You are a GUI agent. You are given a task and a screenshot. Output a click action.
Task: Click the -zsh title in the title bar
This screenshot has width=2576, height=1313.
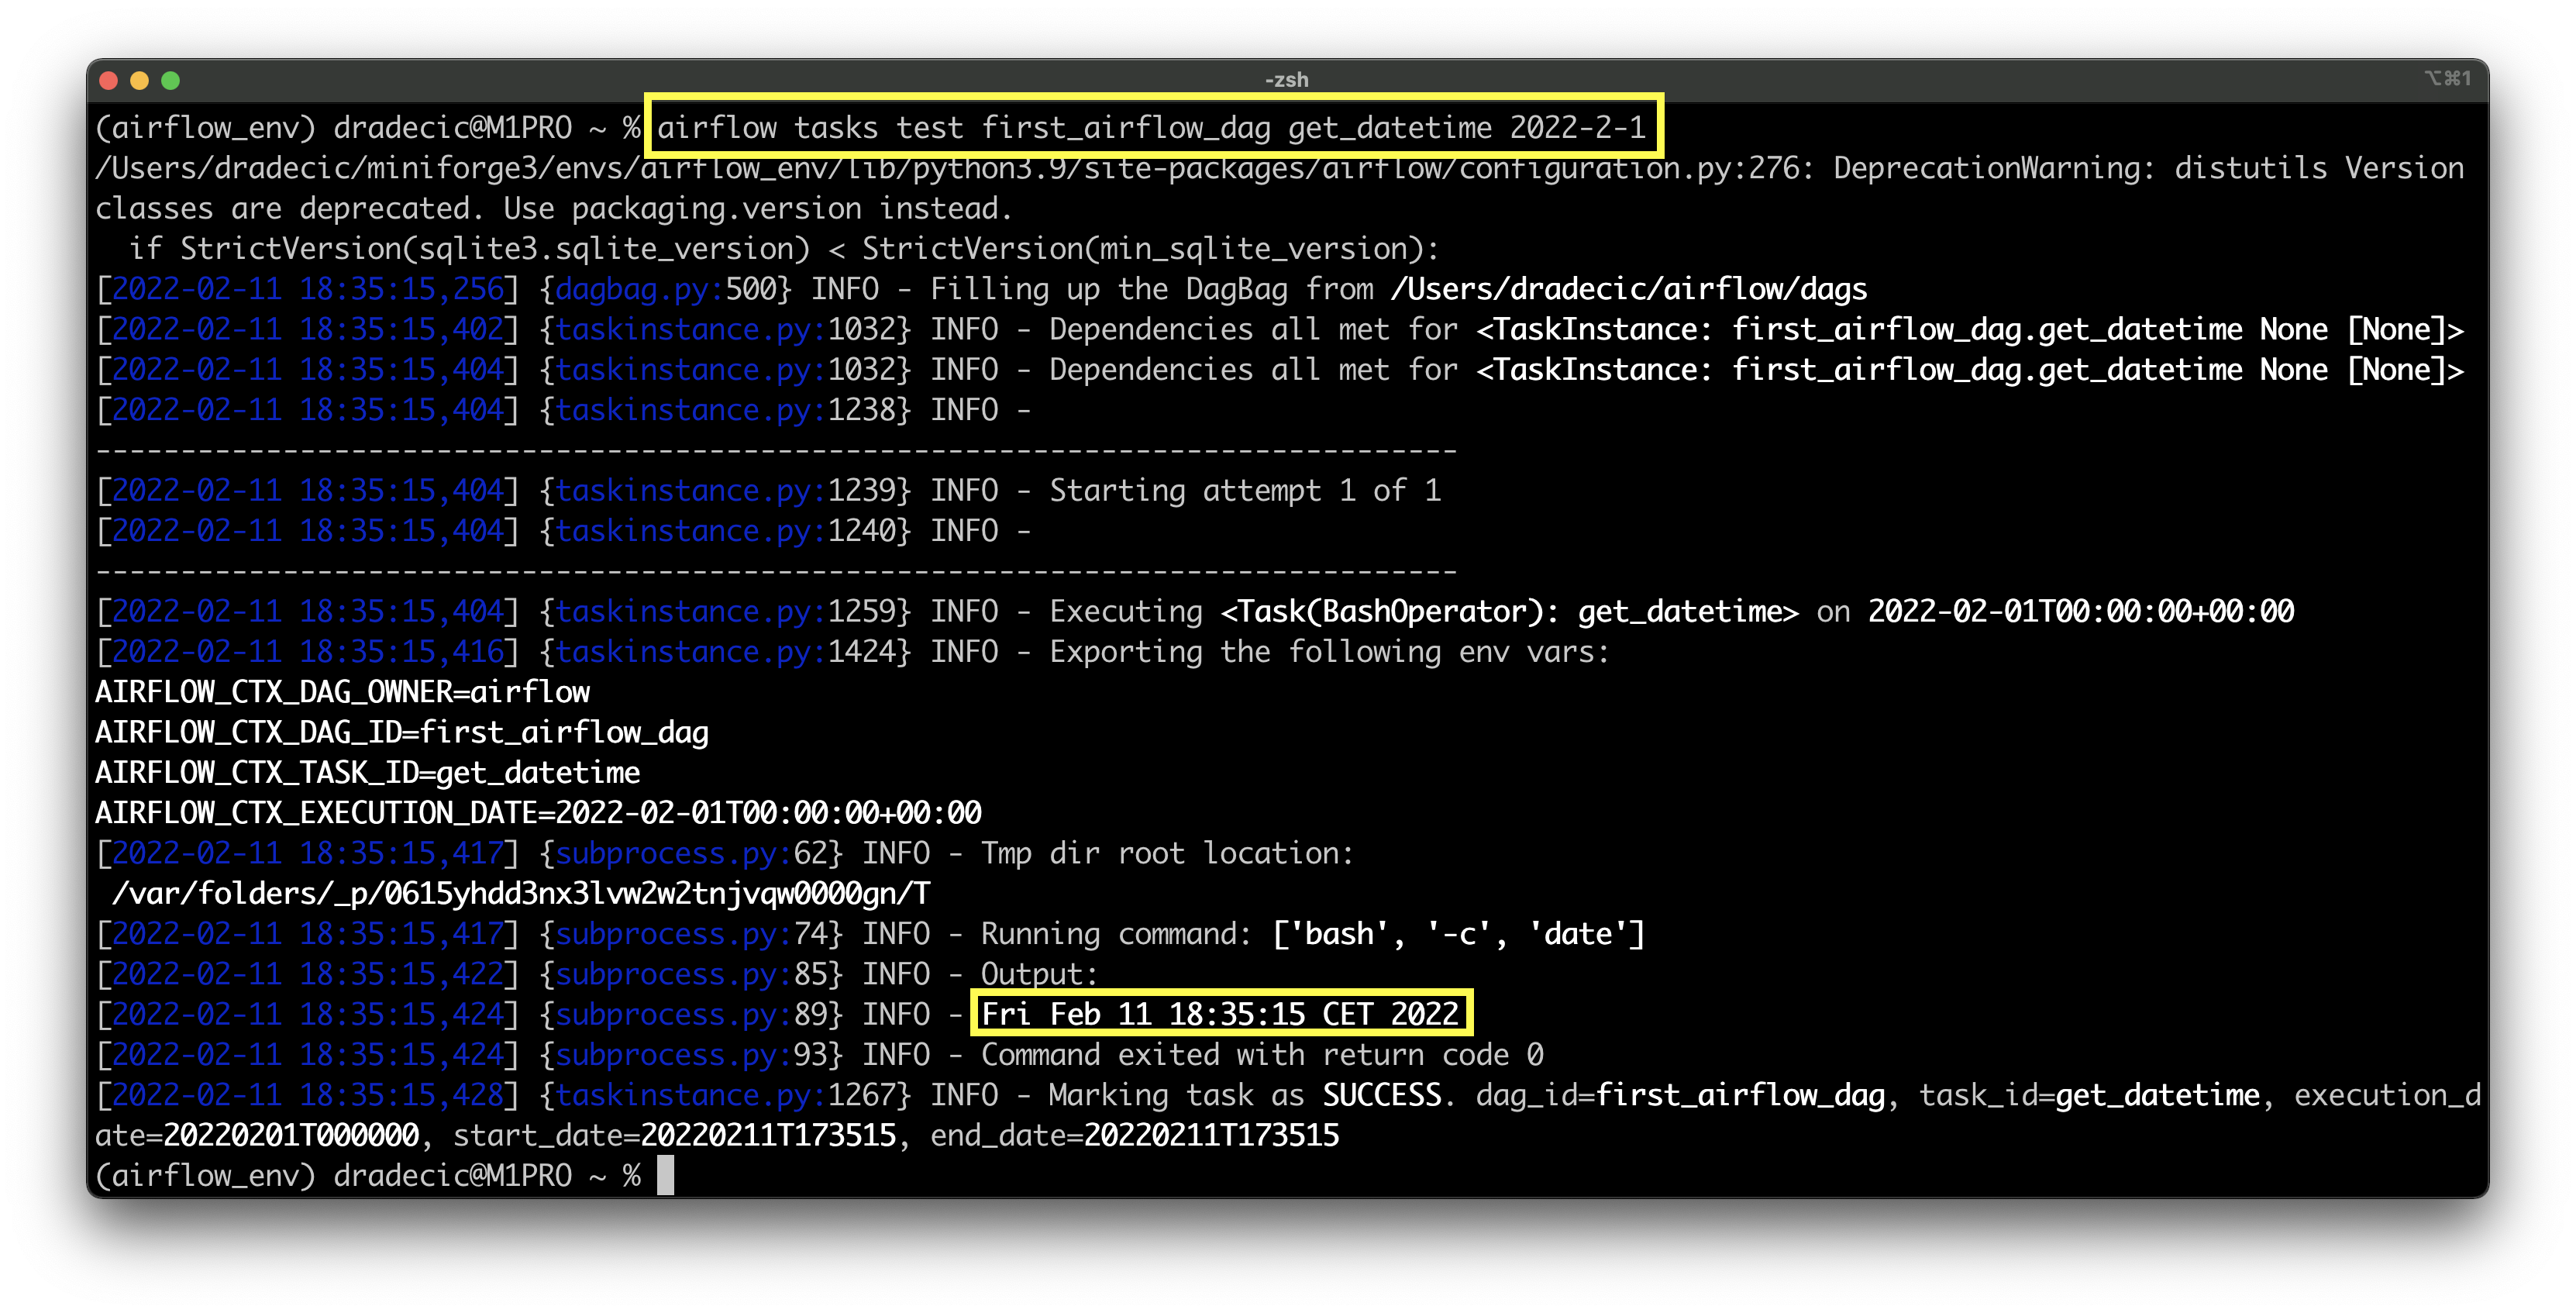[x=1286, y=79]
